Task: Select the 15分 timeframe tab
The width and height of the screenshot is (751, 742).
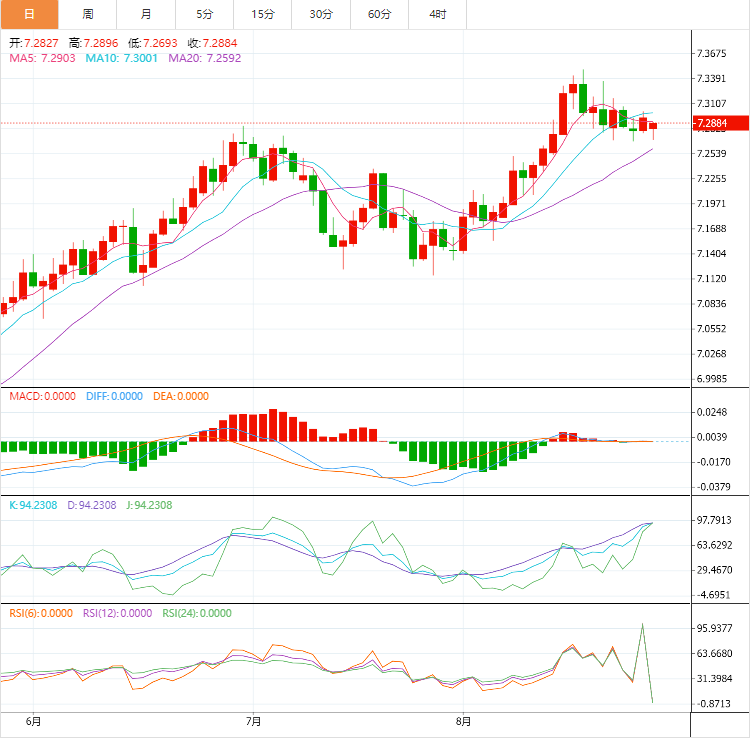Action: pos(263,14)
